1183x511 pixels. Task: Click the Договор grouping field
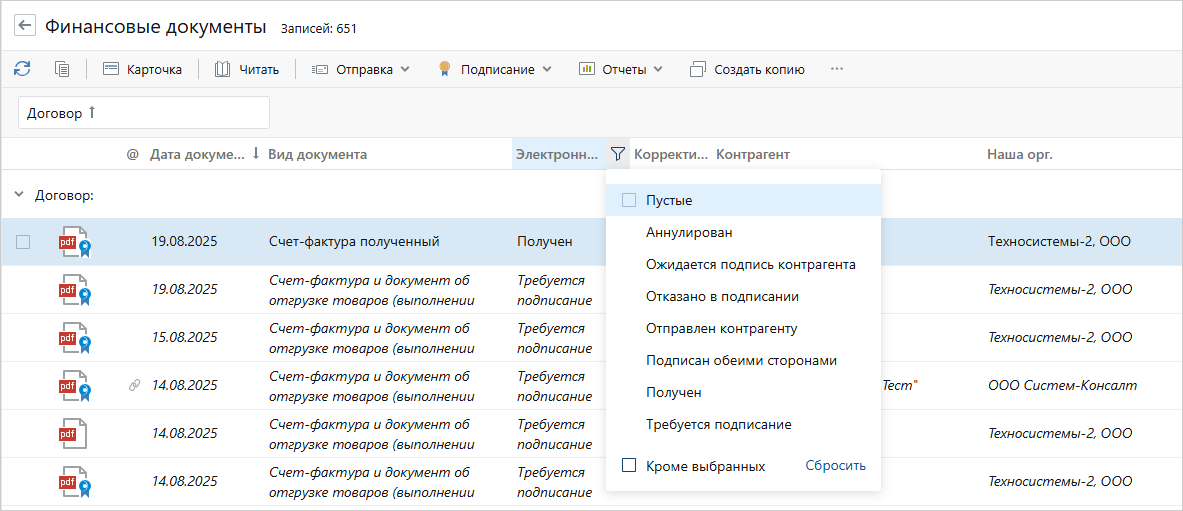[x=144, y=113]
